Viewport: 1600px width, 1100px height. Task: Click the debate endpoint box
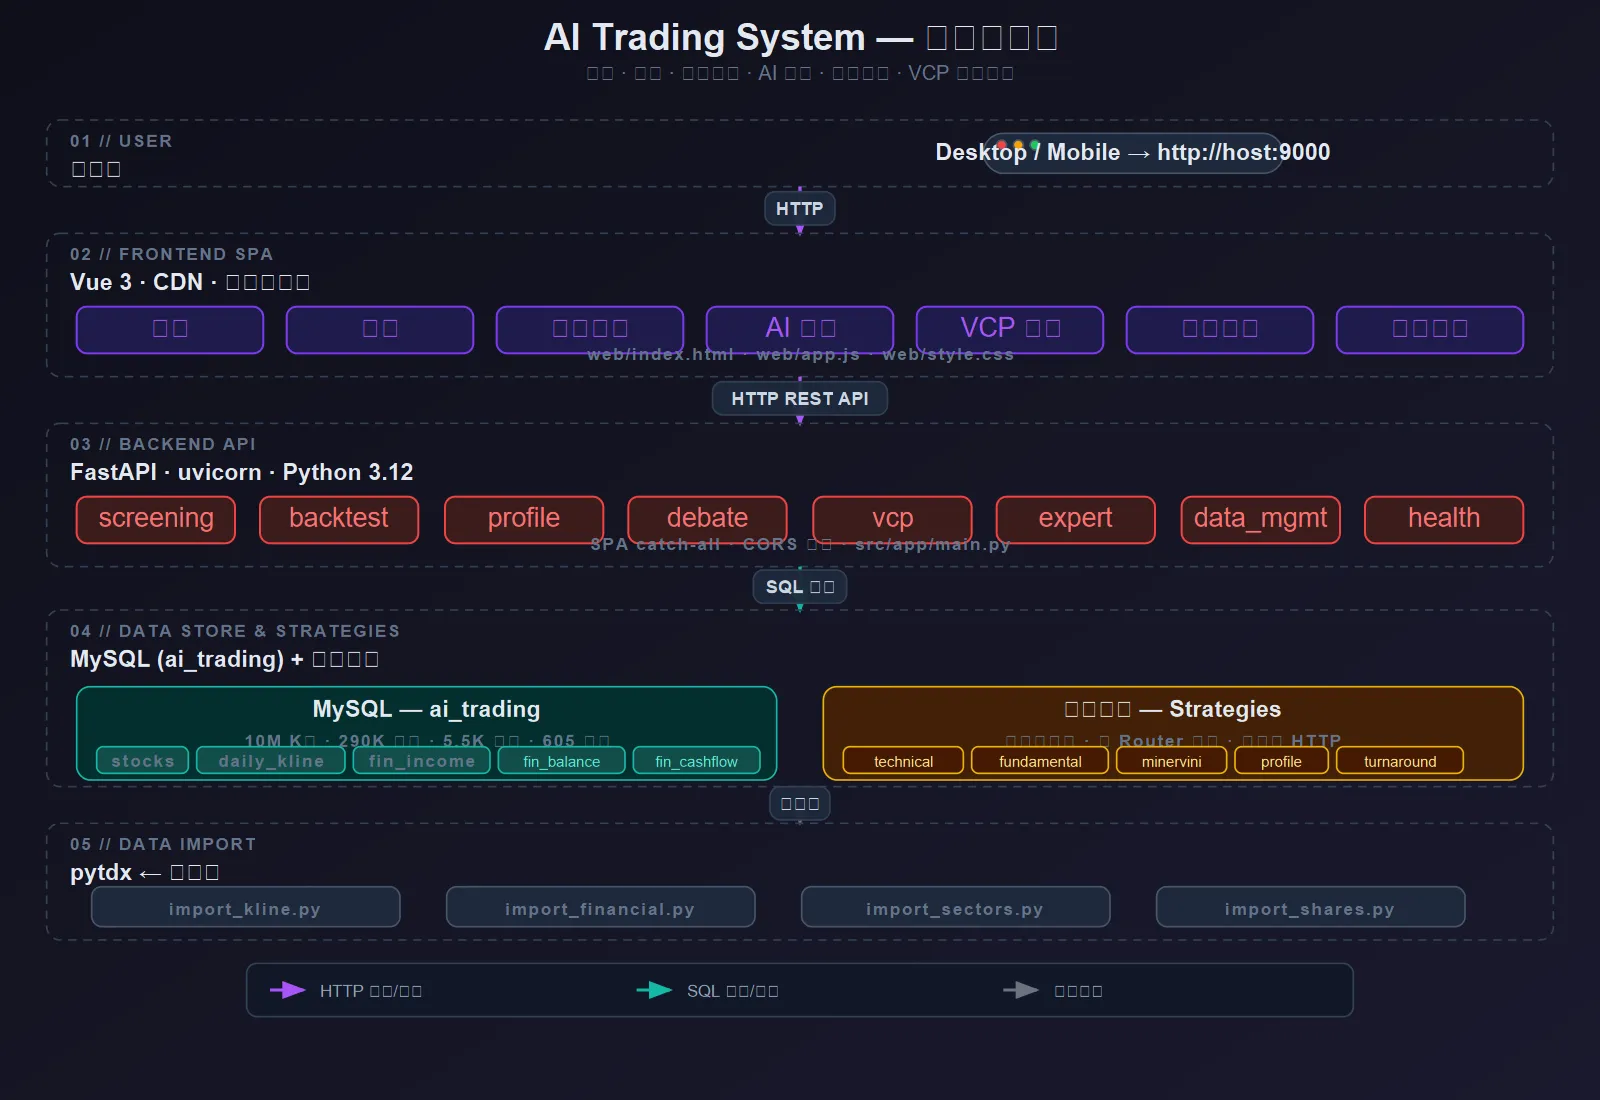[x=707, y=519]
